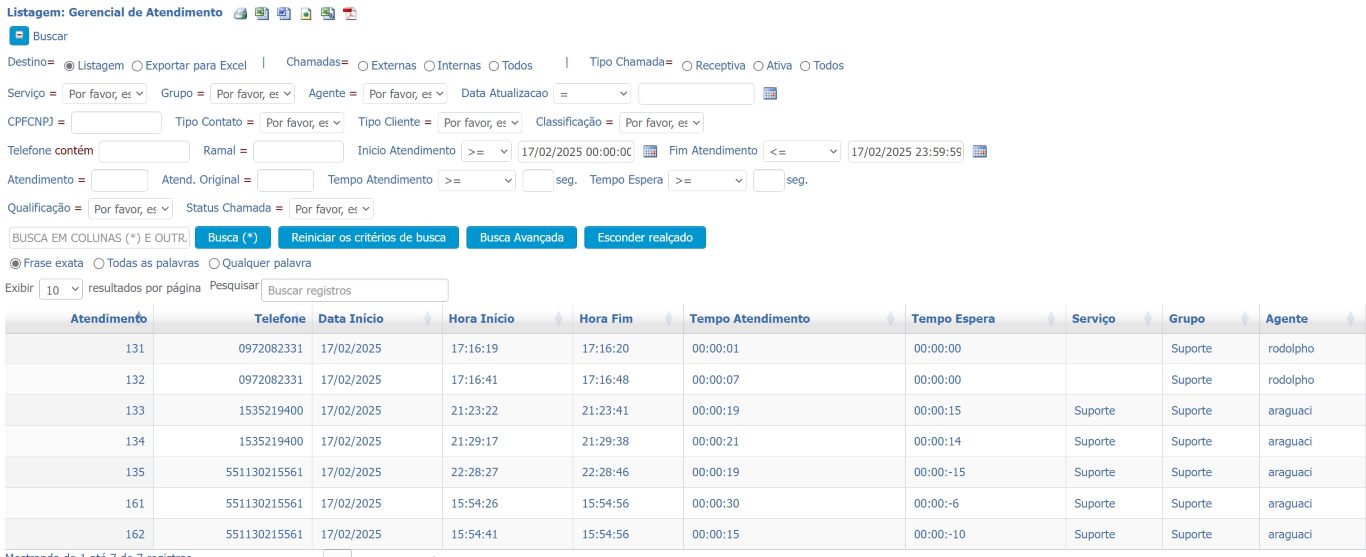Screen dimensions: 1366x557
Task: Select the Listagem destination radio
Action: click(69, 66)
